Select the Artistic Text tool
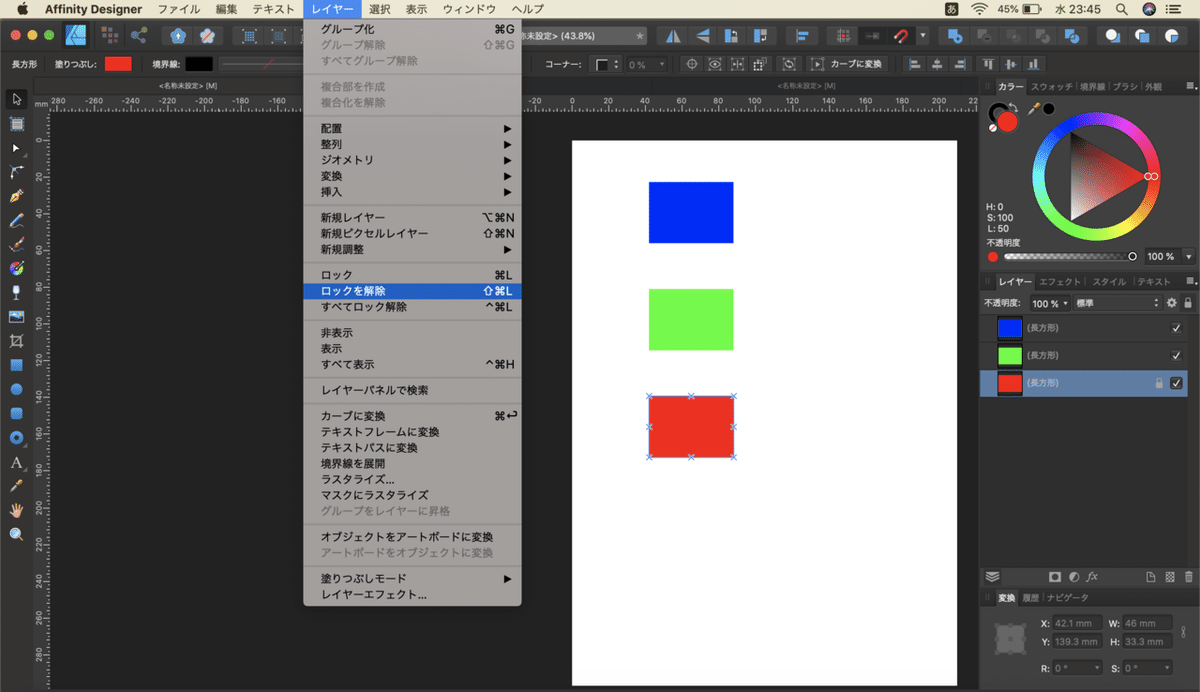The height and width of the screenshot is (692, 1200). point(16,462)
